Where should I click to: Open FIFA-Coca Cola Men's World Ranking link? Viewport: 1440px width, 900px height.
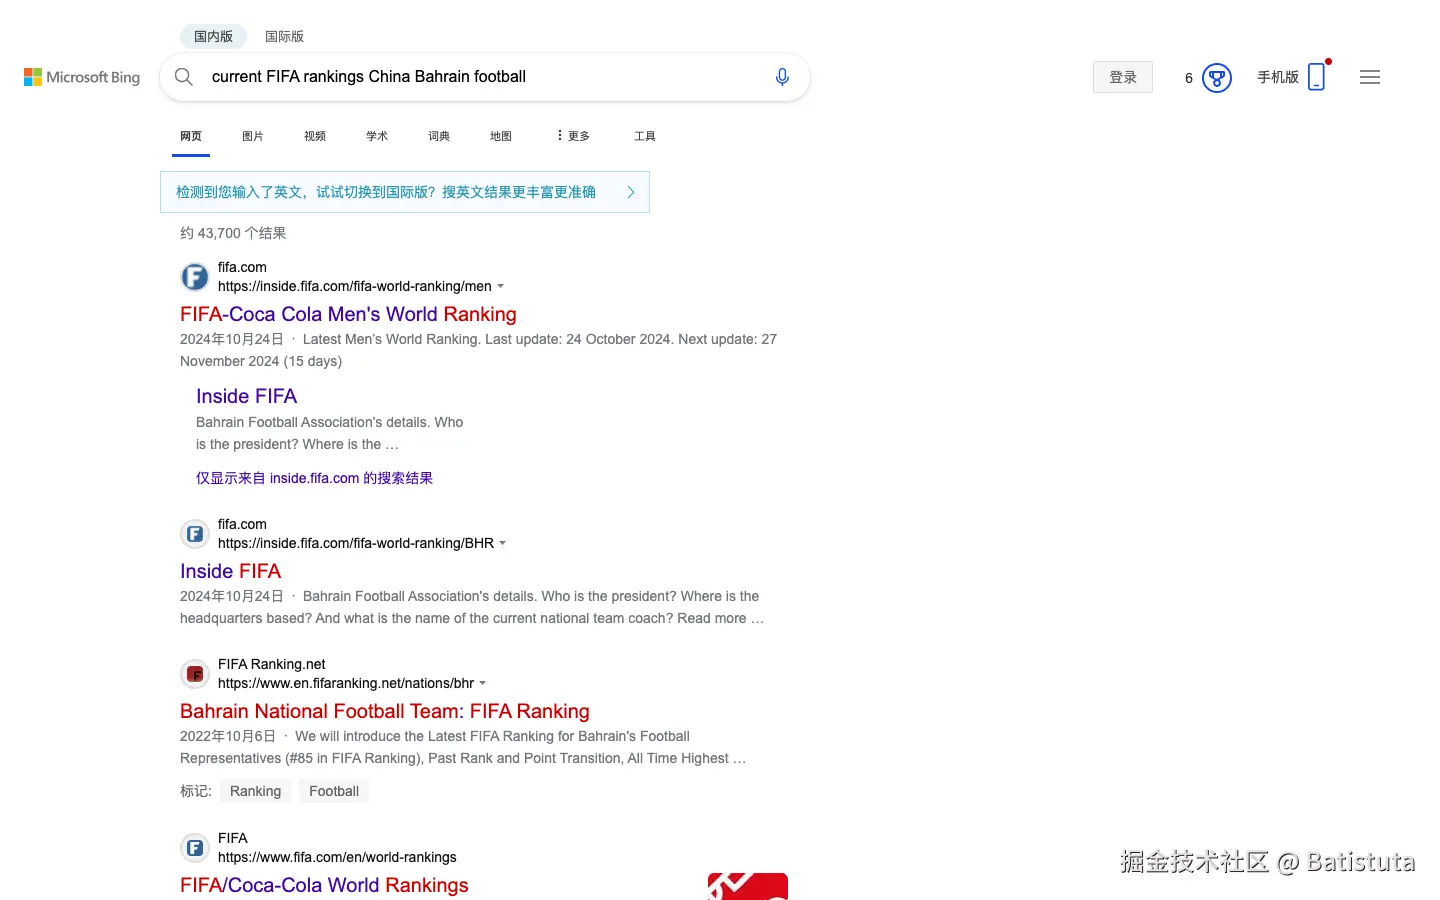(348, 314)
